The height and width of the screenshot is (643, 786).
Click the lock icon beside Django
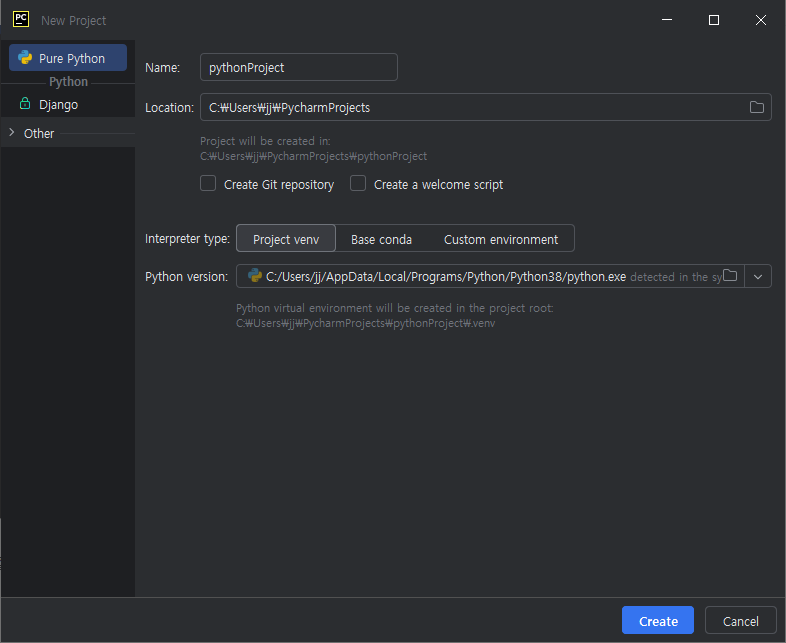coord(25,104)
